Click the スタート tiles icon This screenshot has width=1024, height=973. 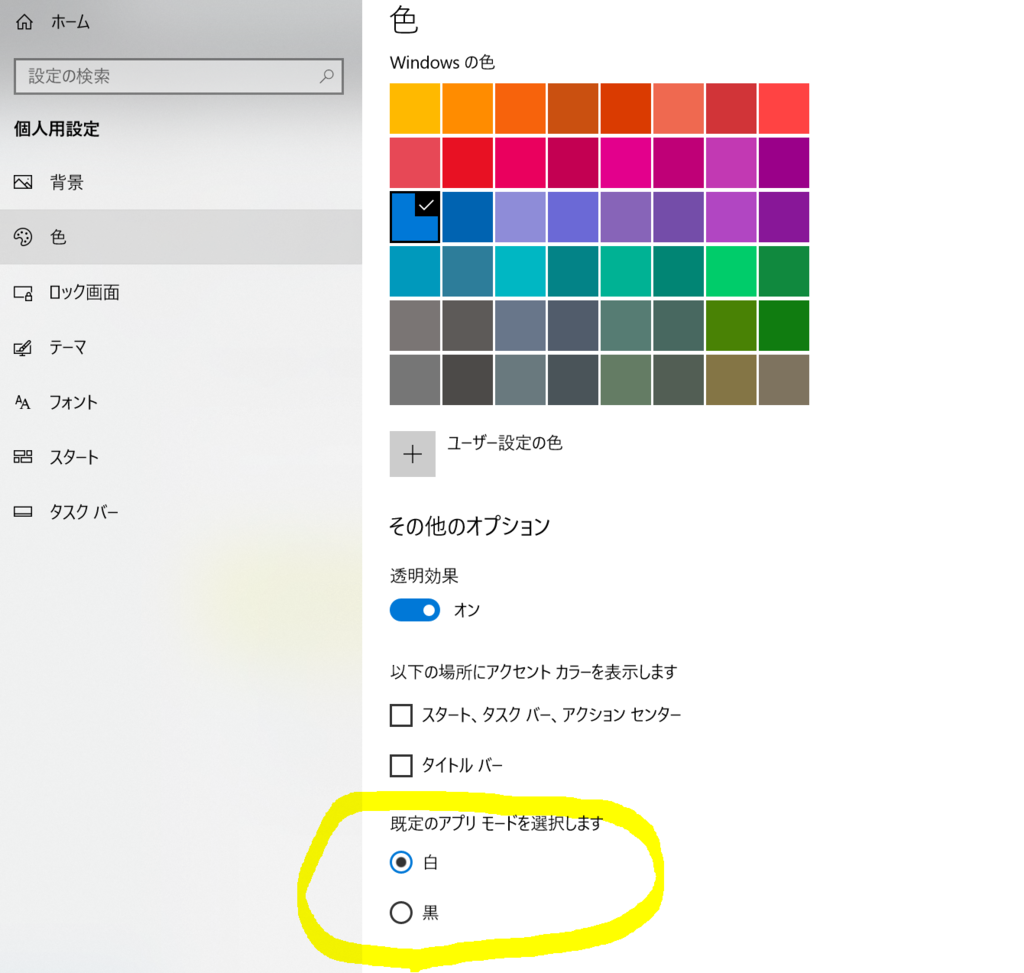(23, 456)
